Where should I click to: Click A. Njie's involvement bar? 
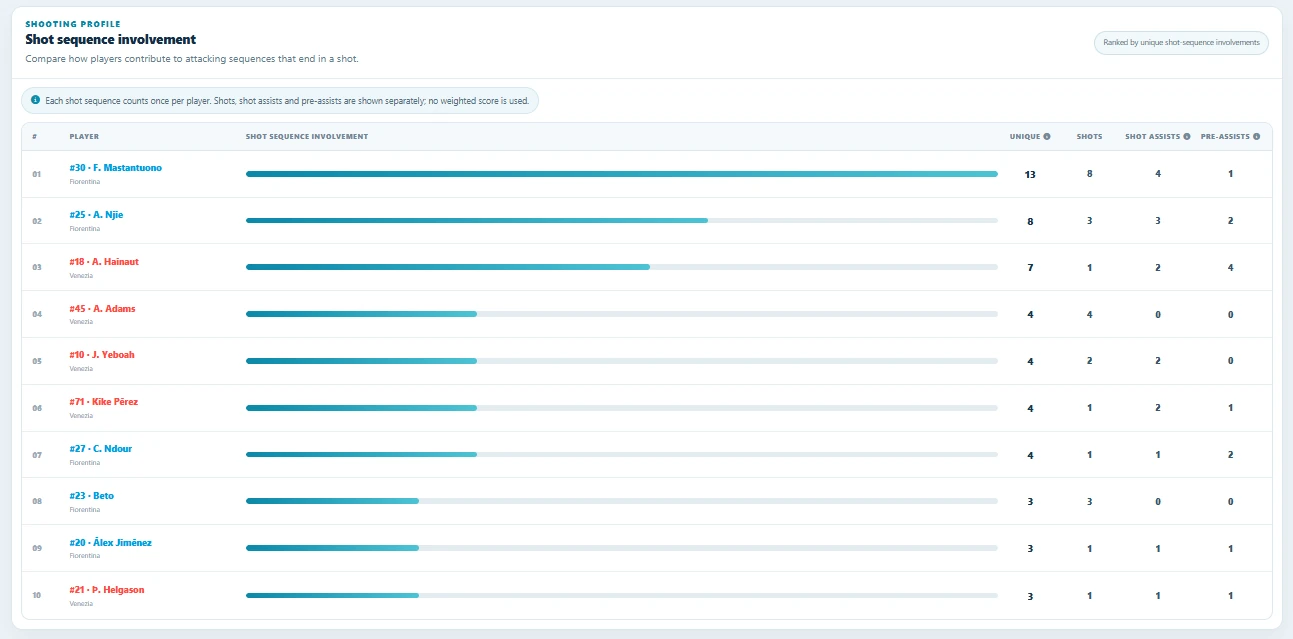coord(622,221)
